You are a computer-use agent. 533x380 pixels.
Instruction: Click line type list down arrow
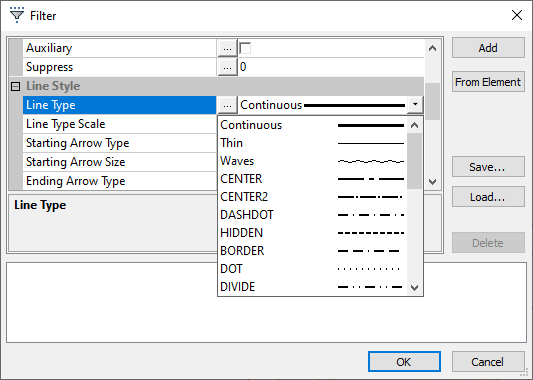(414, 288)
